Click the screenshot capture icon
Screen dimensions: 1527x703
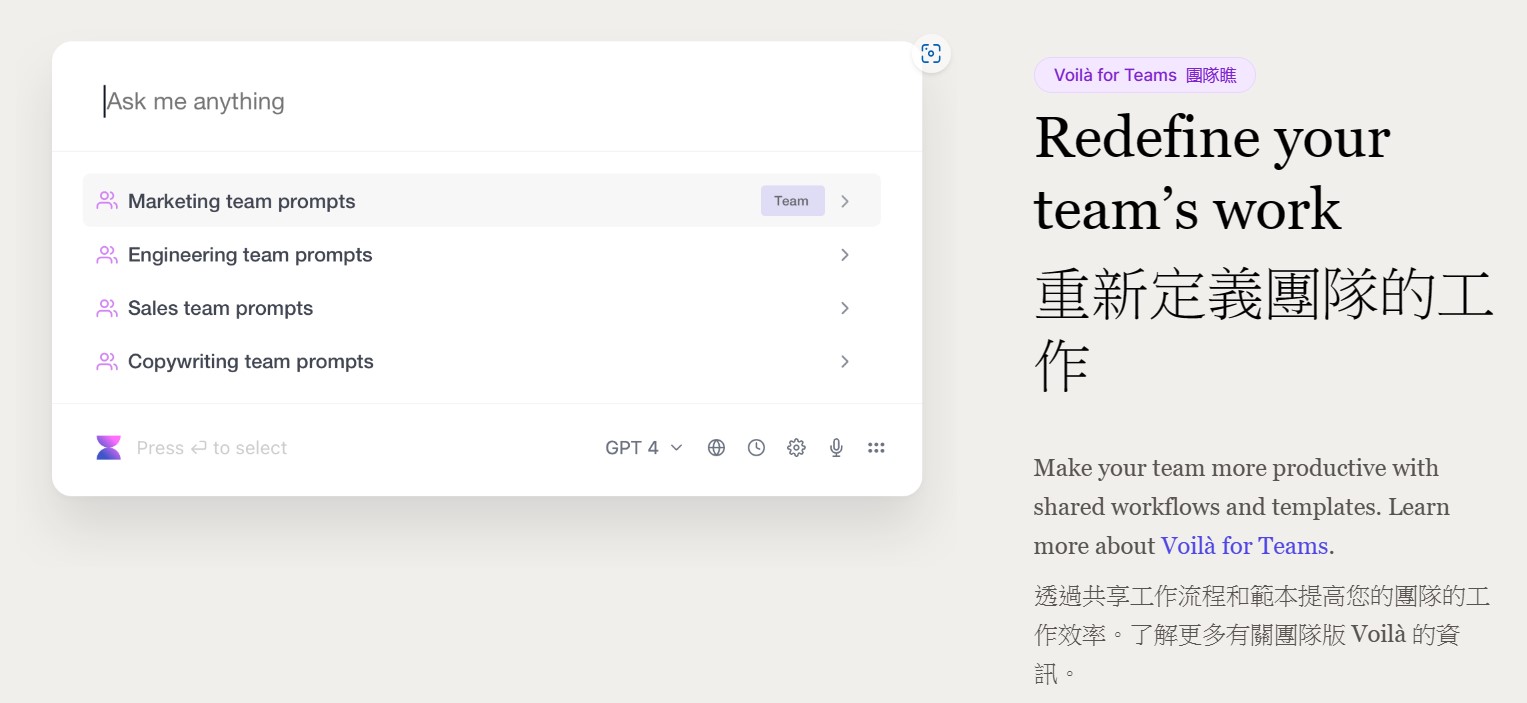coord(931,54)
